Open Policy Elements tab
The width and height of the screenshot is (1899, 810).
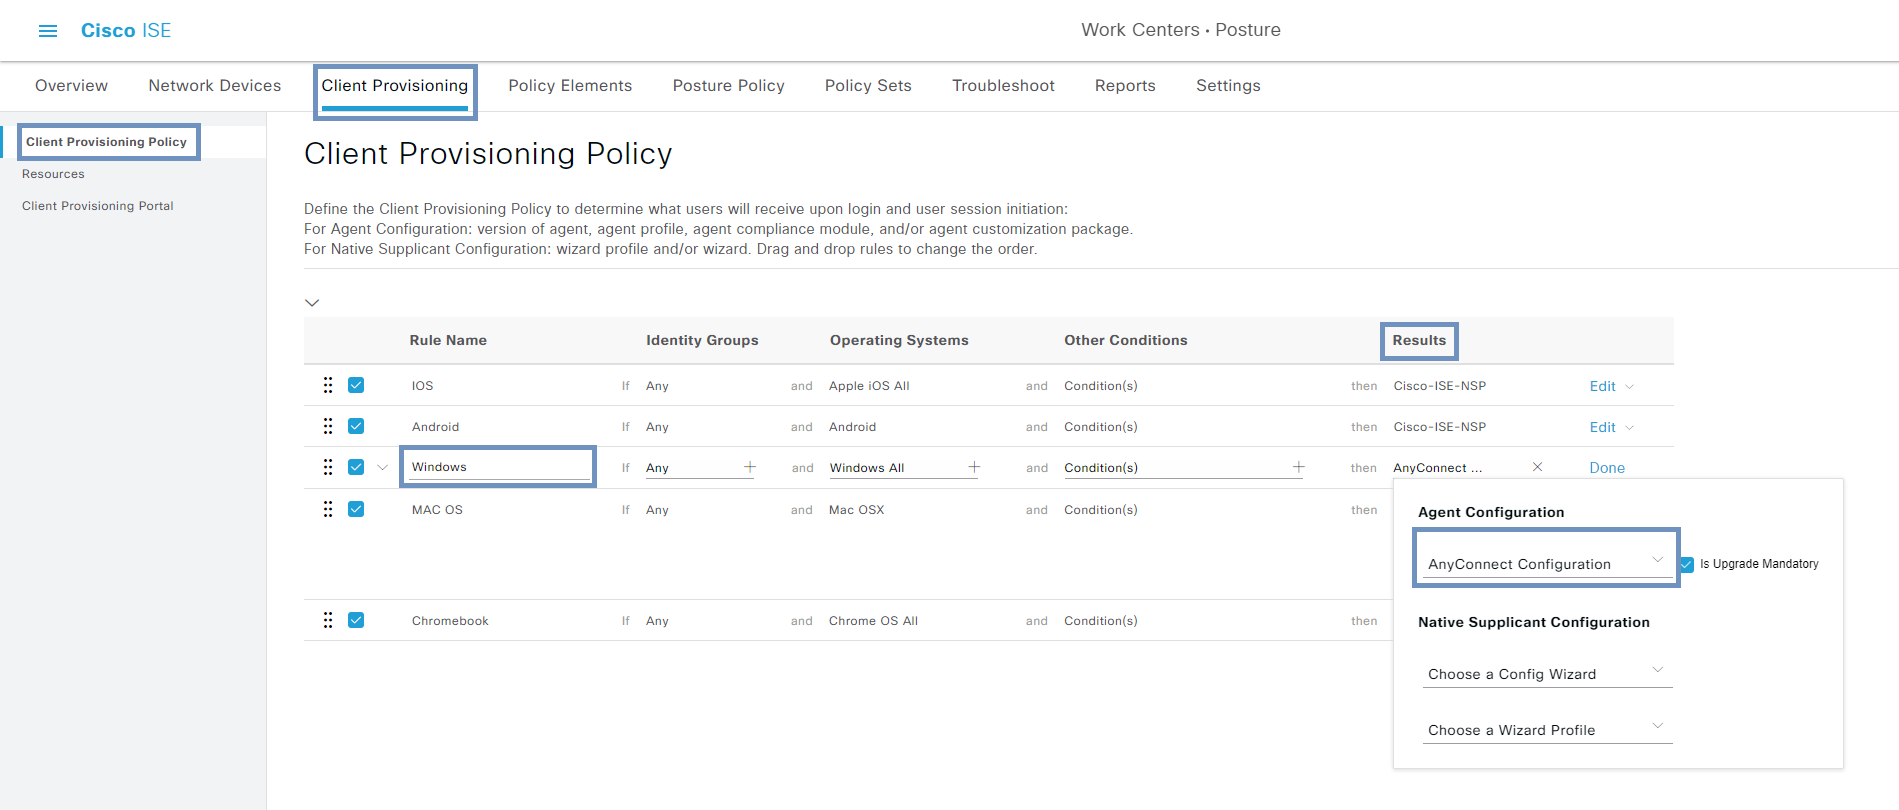pyautogui.click(x=570, y=86)
